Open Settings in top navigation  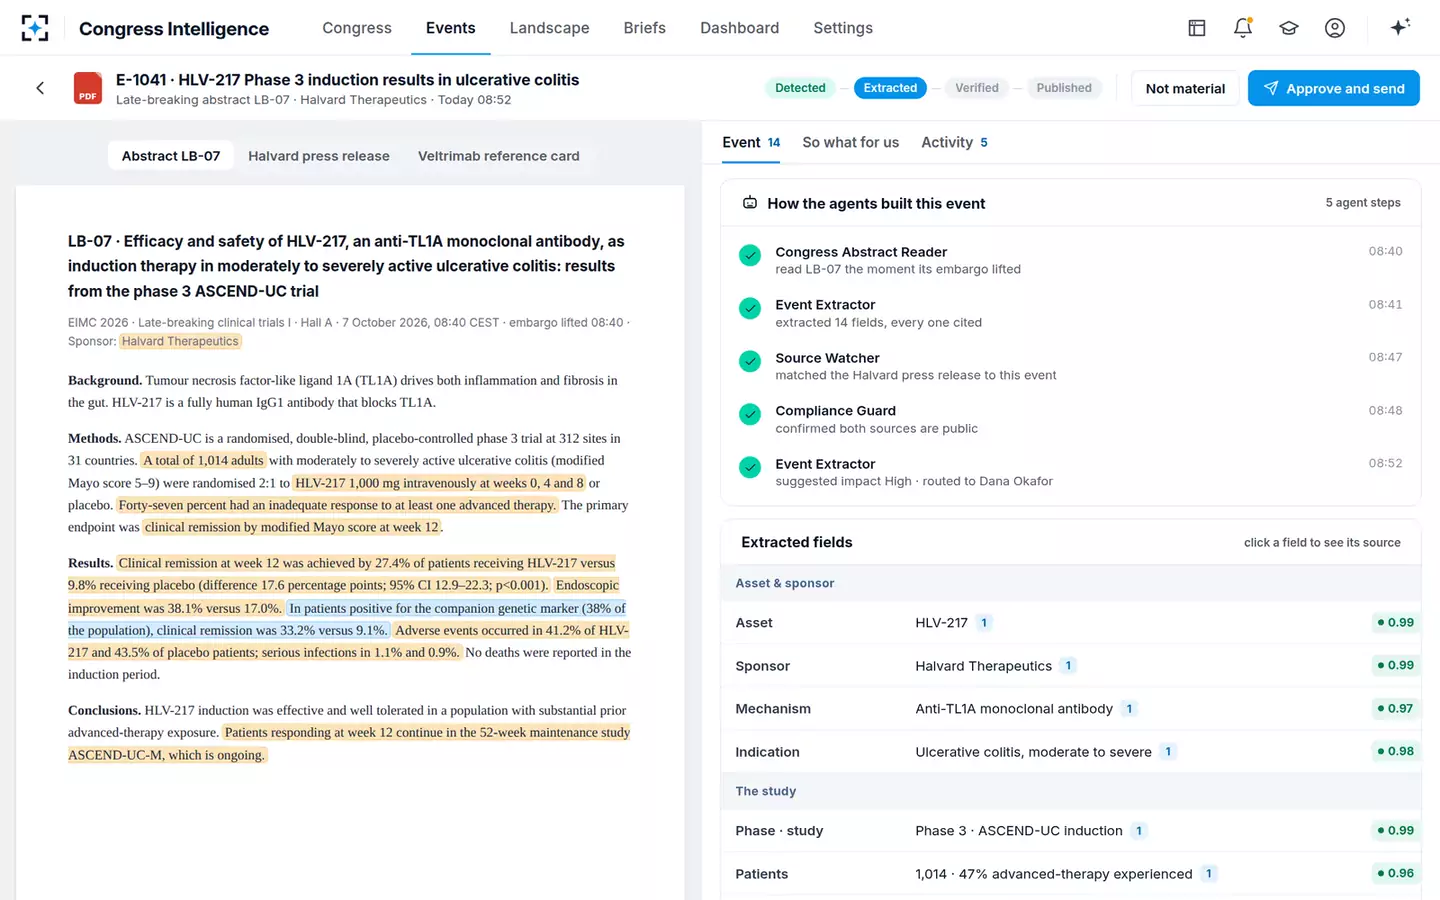pos(843,28)
